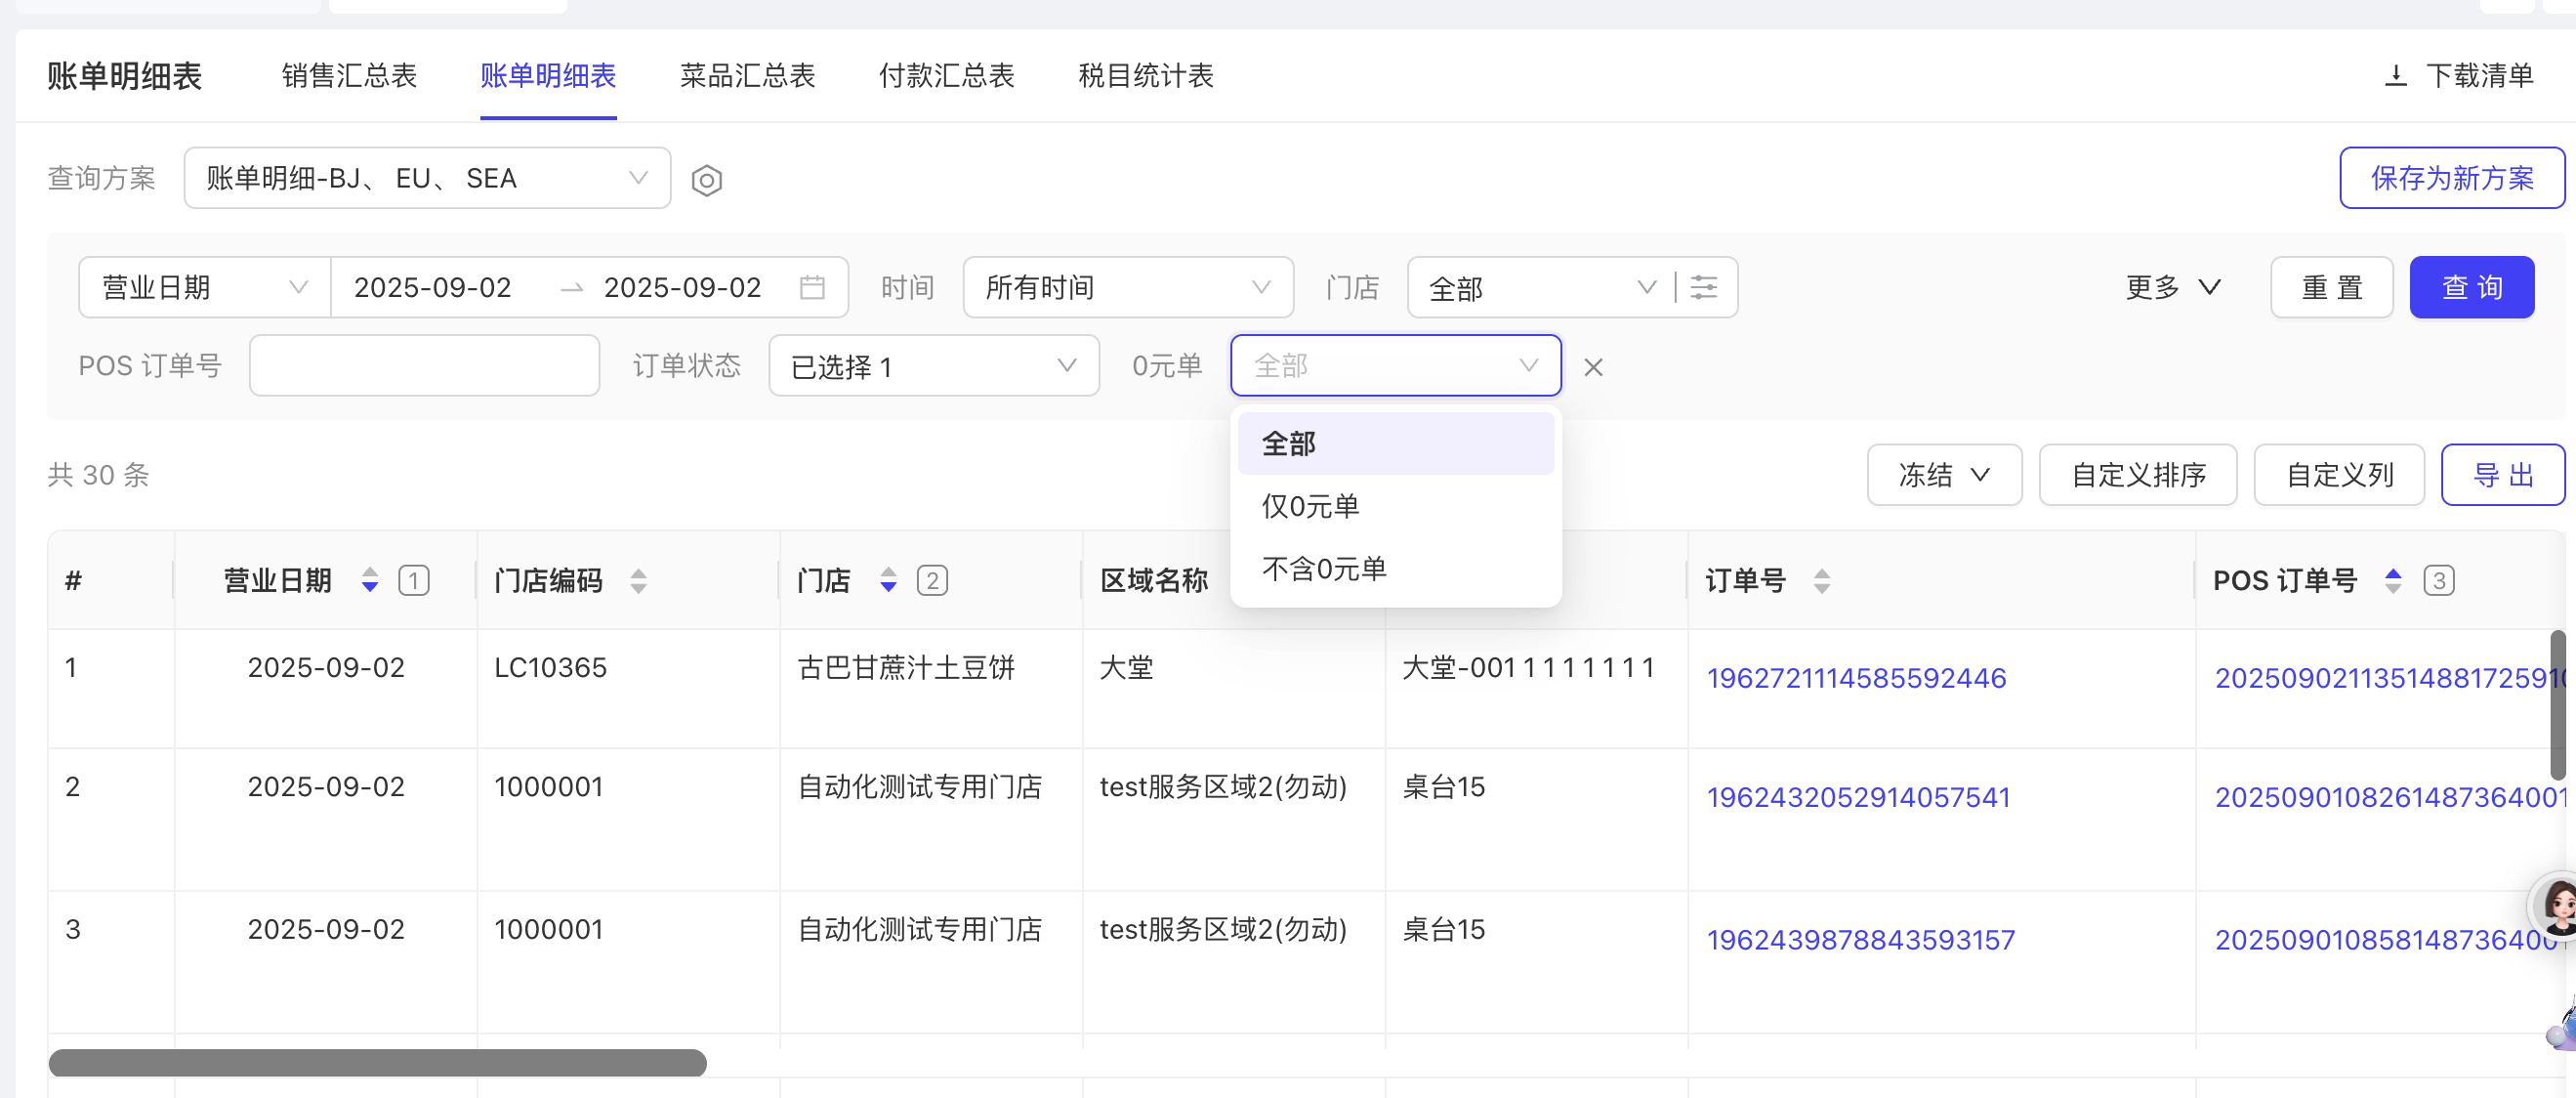Viewport: 2576px width, 1098px height.
Task: Click the 下载清单 download icon
Action: pos(2395,76)
